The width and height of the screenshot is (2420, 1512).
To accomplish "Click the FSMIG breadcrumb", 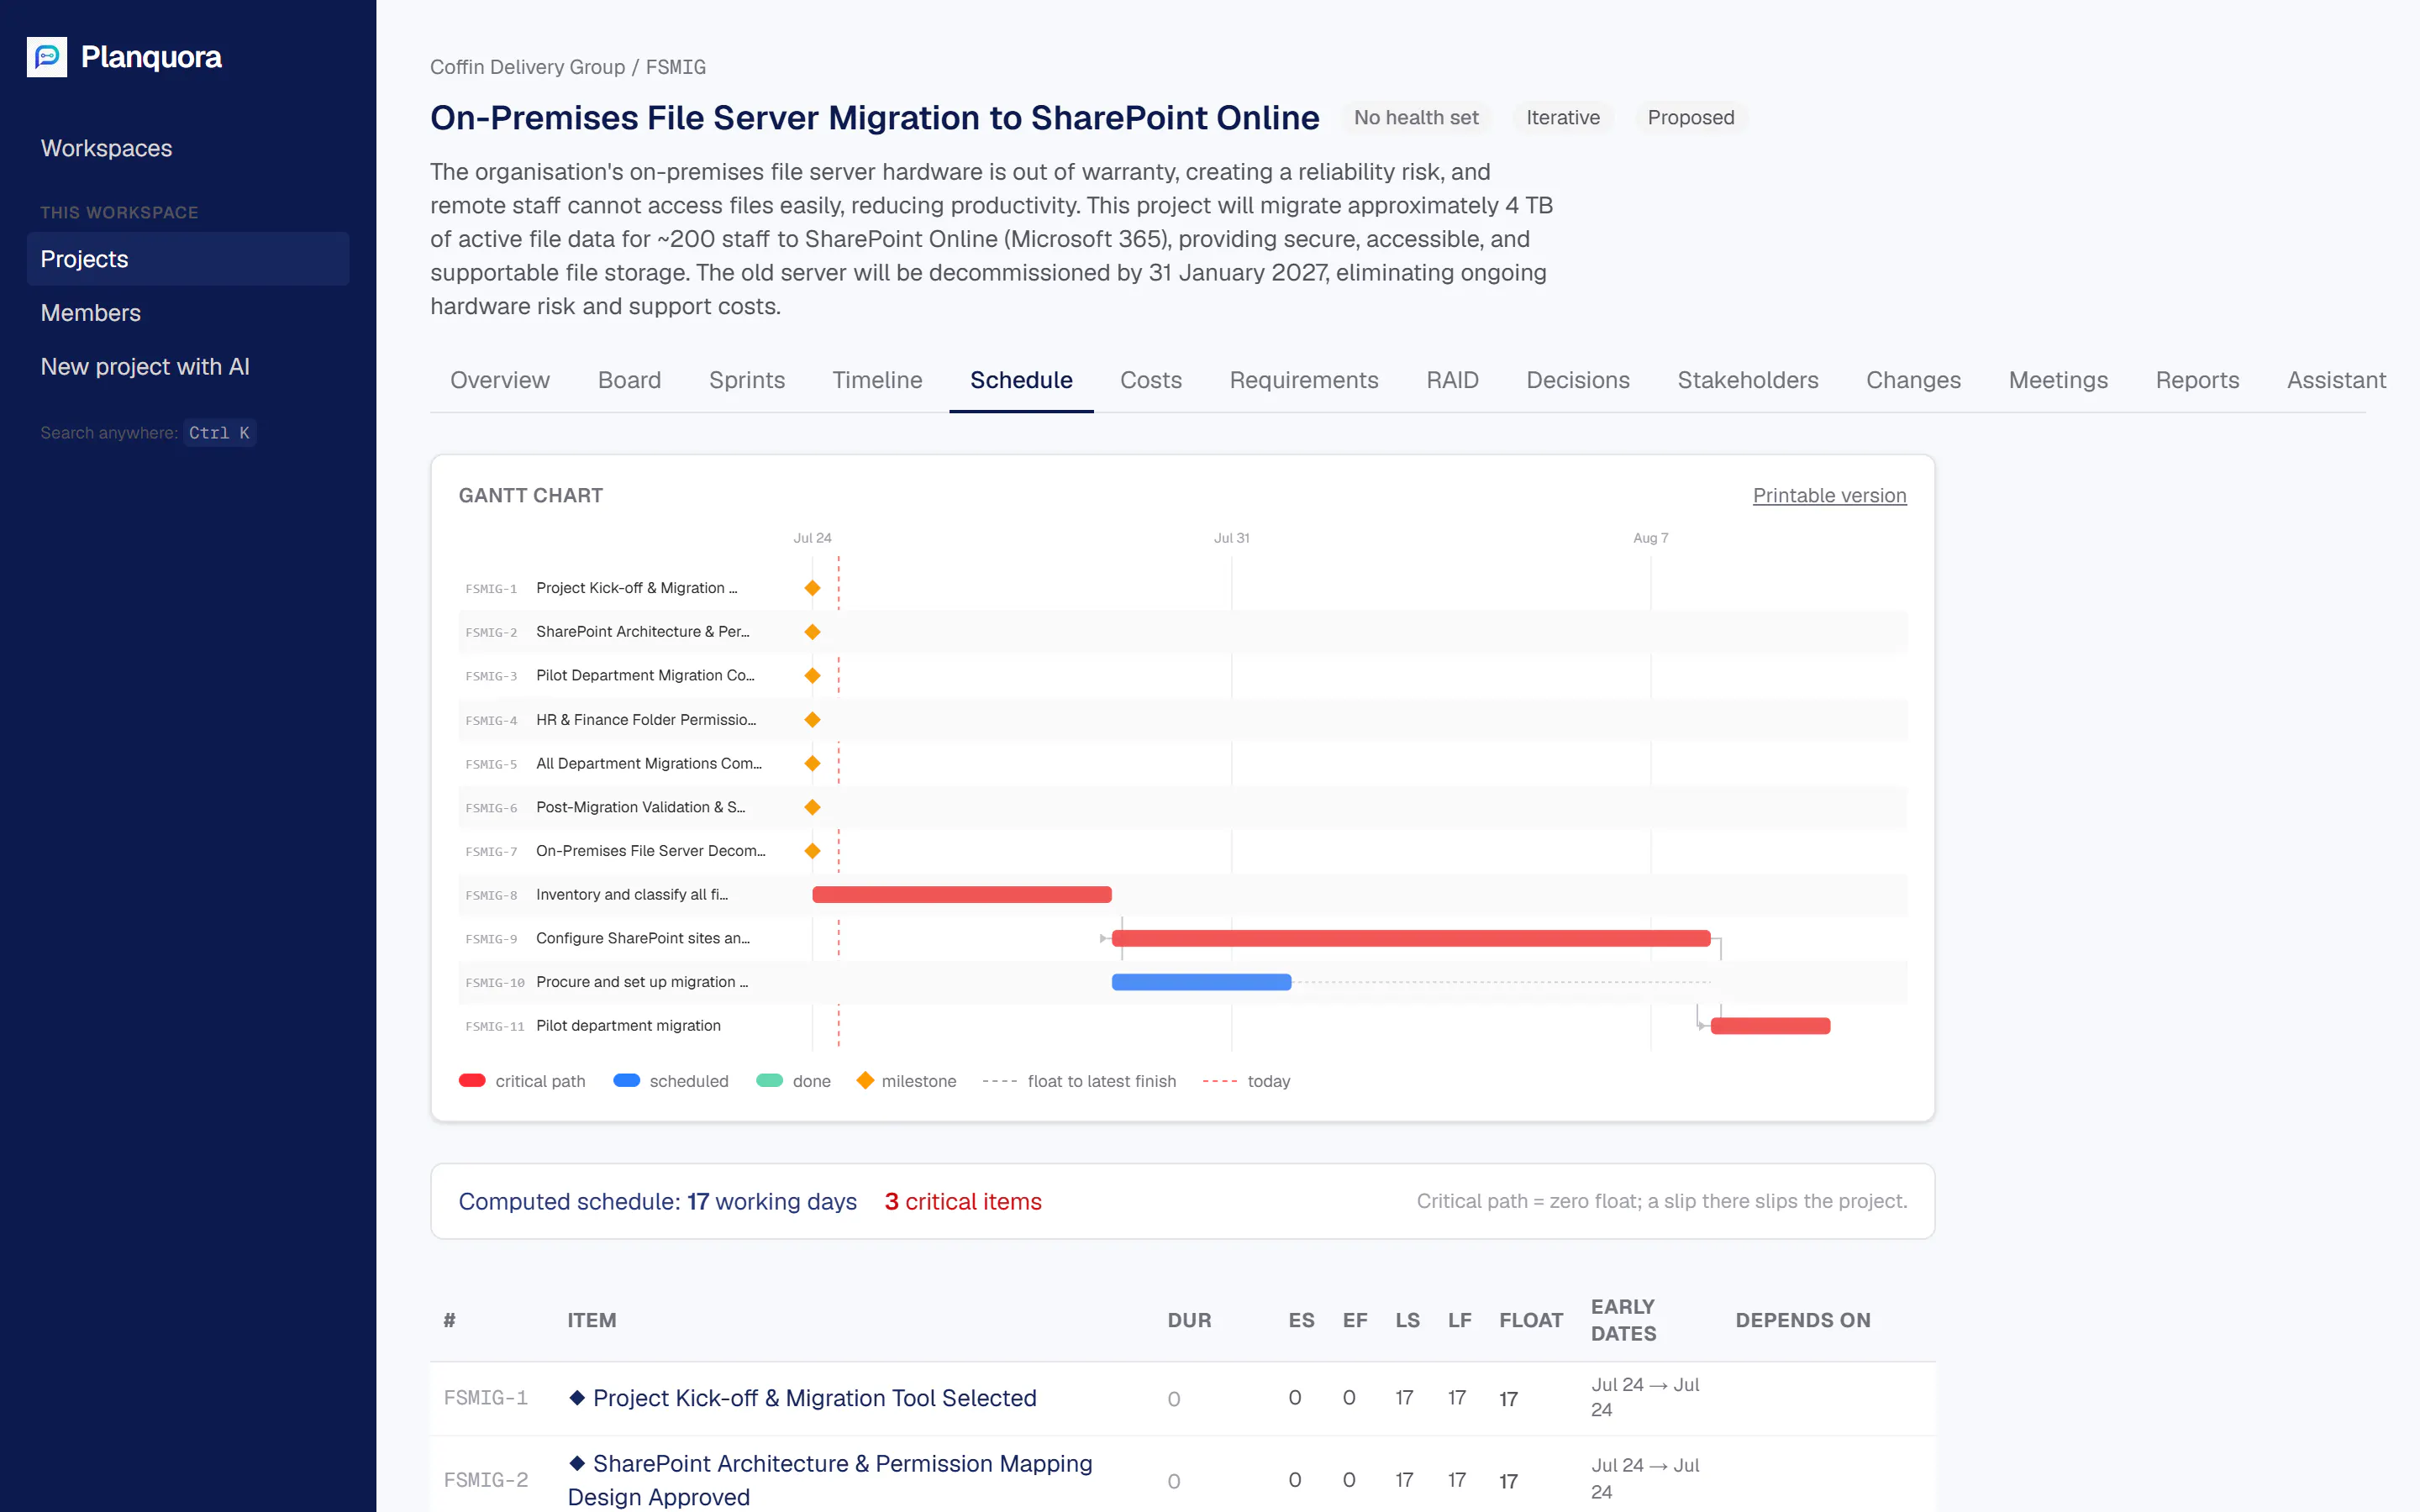I will pyautogui.click(x=675, y=67).
